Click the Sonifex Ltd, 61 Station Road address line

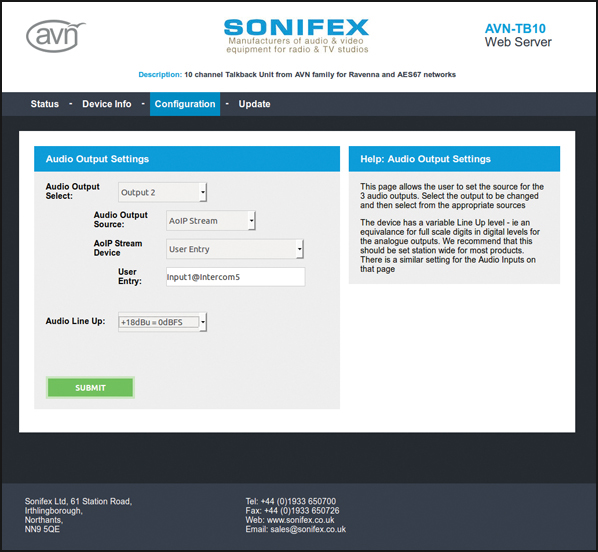pyautogui.click(x=78, y=501)
